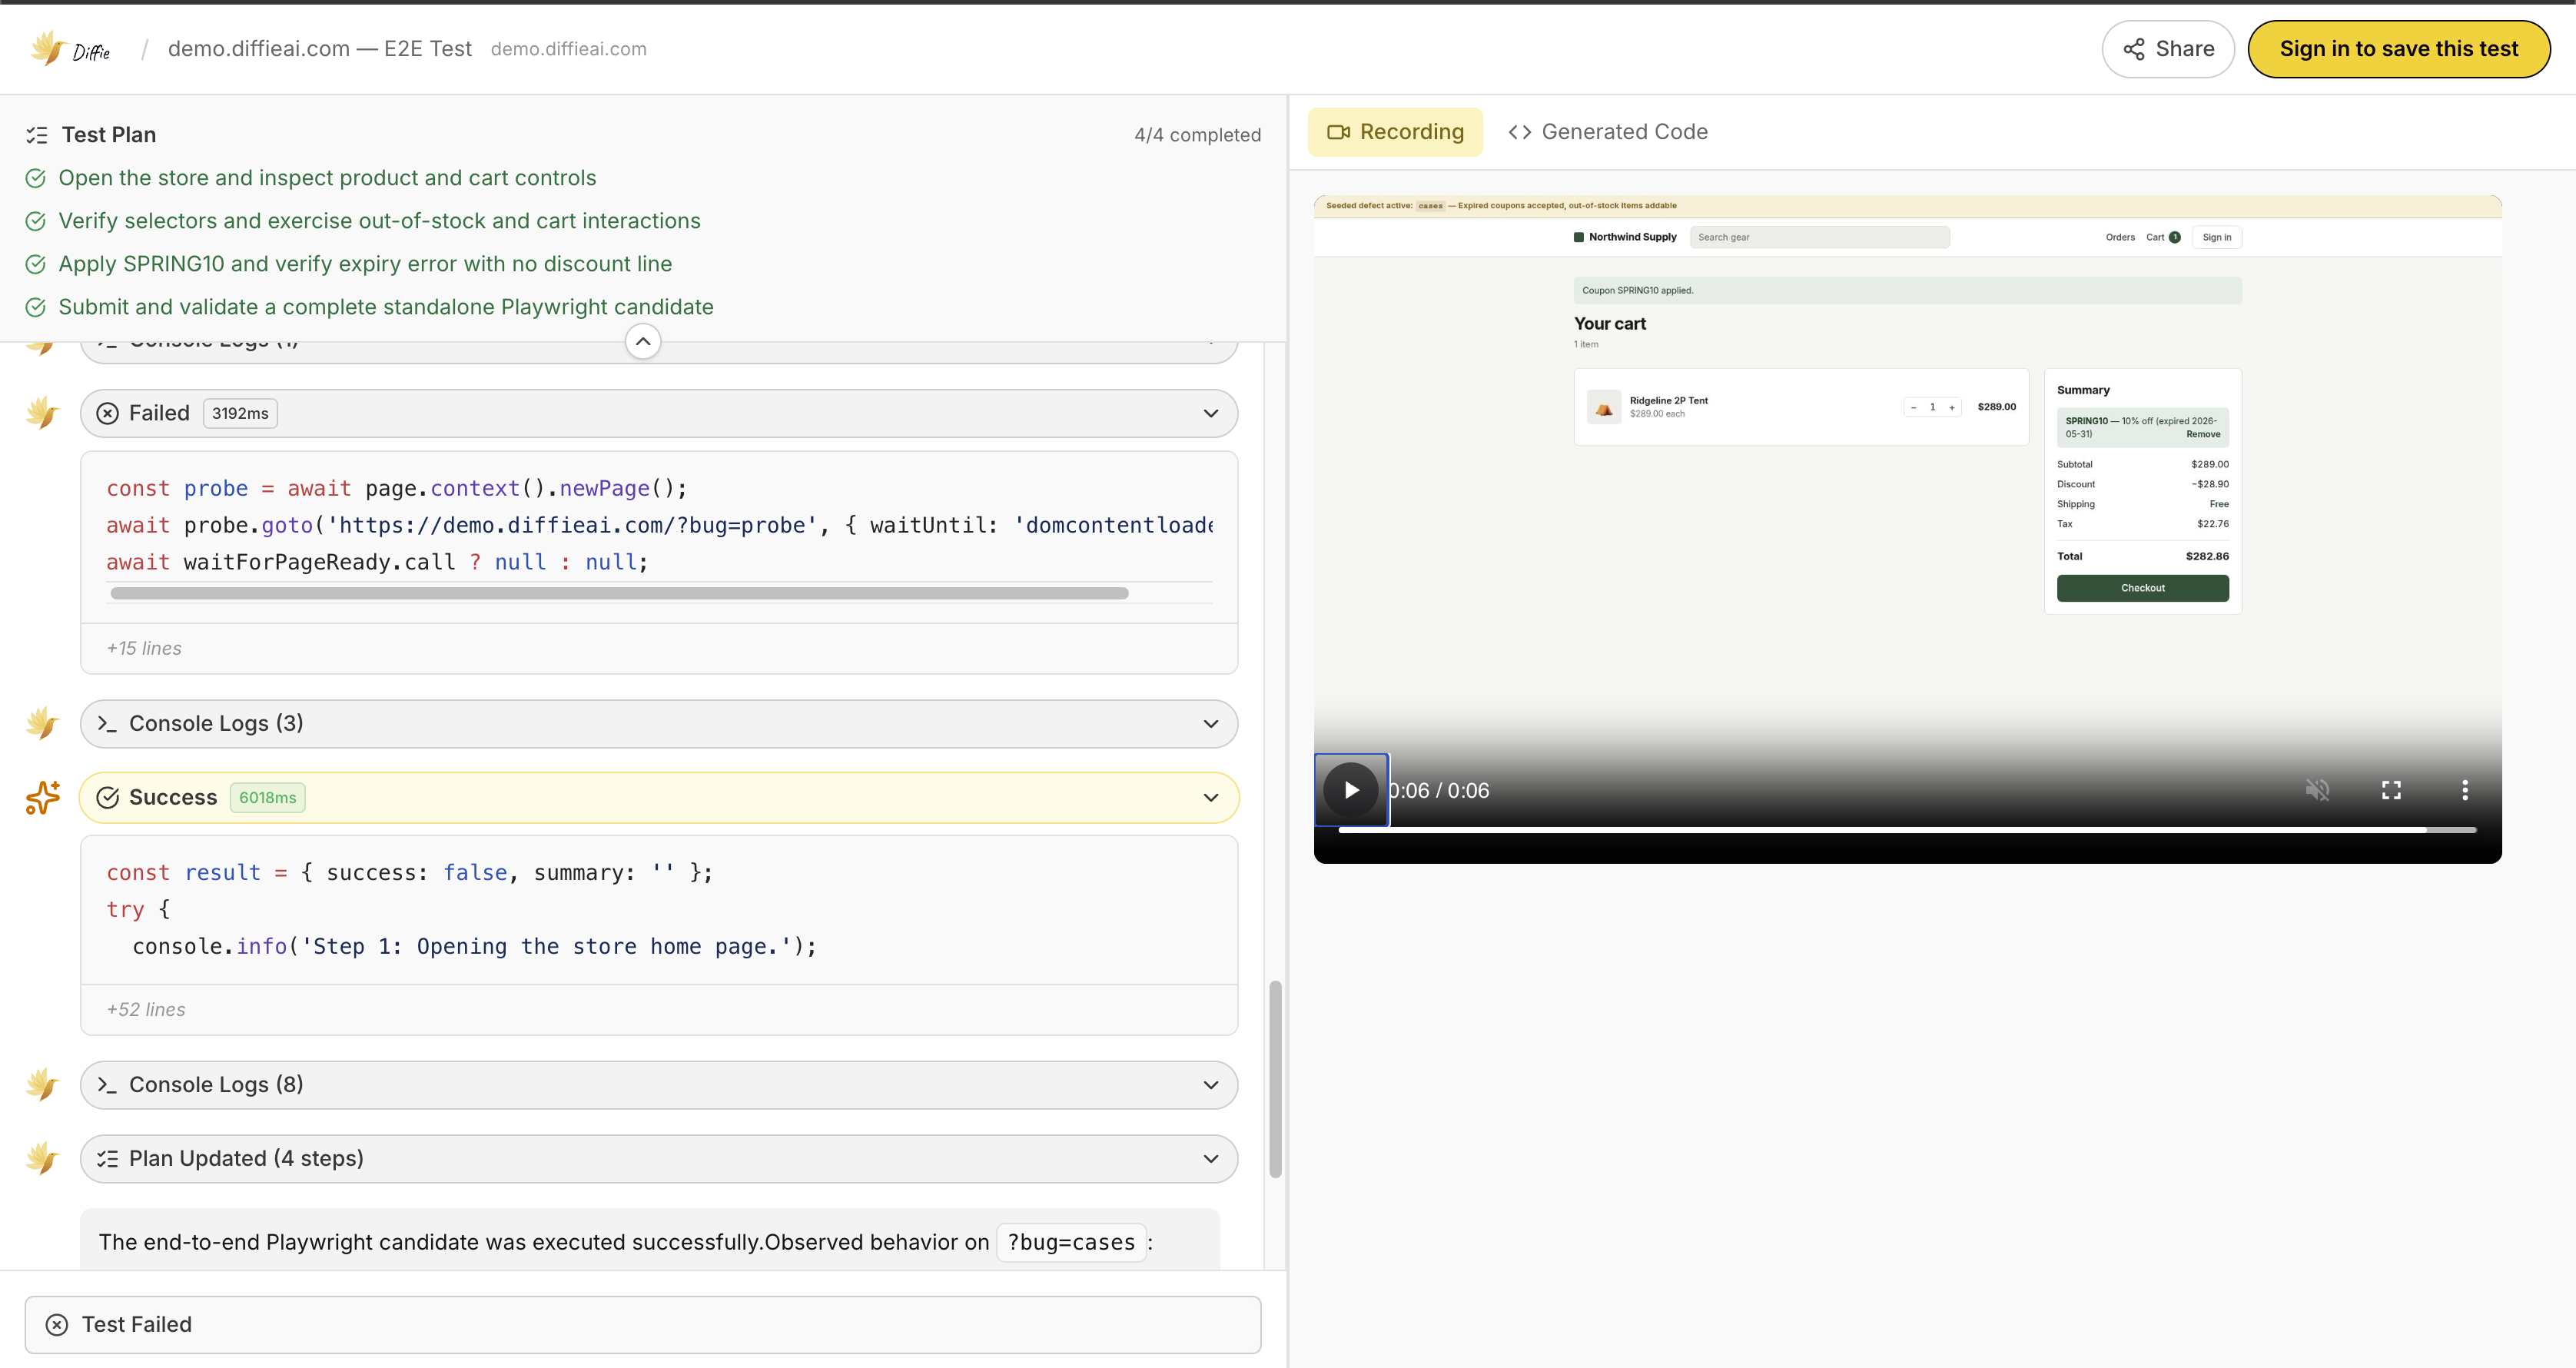Click the Diffie logo in the header

pos(70,49)
